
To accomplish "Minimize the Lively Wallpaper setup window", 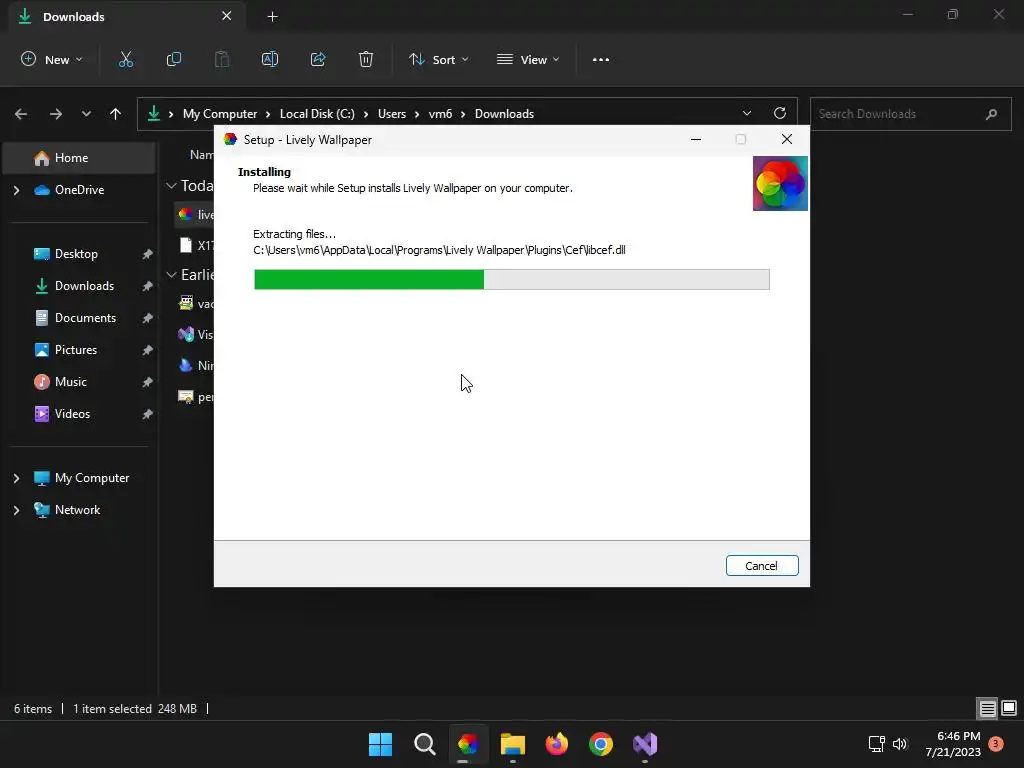I will point(696,139).
